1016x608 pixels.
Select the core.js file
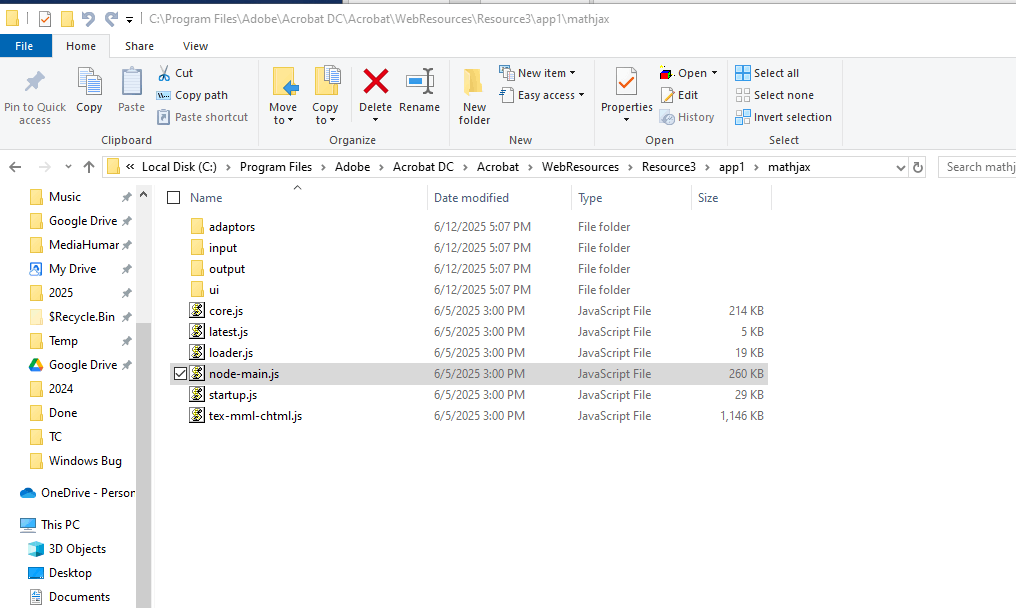226,311
